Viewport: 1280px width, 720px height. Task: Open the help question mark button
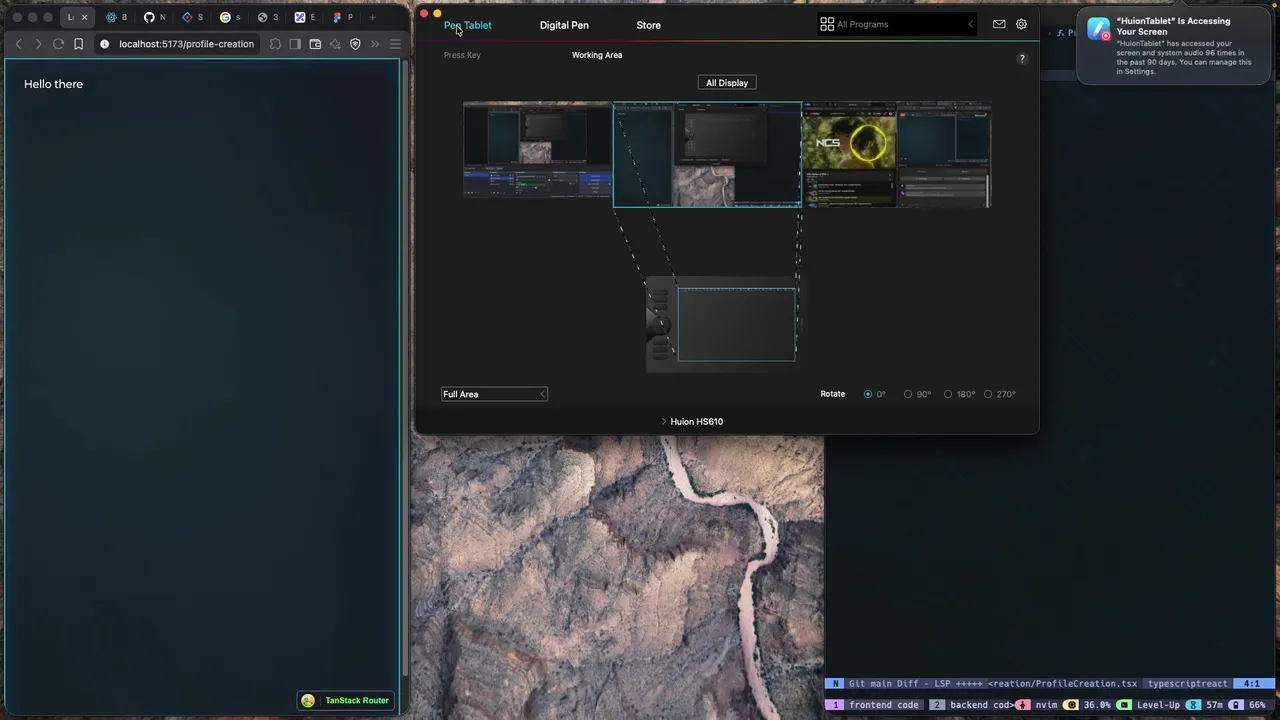1022,59
